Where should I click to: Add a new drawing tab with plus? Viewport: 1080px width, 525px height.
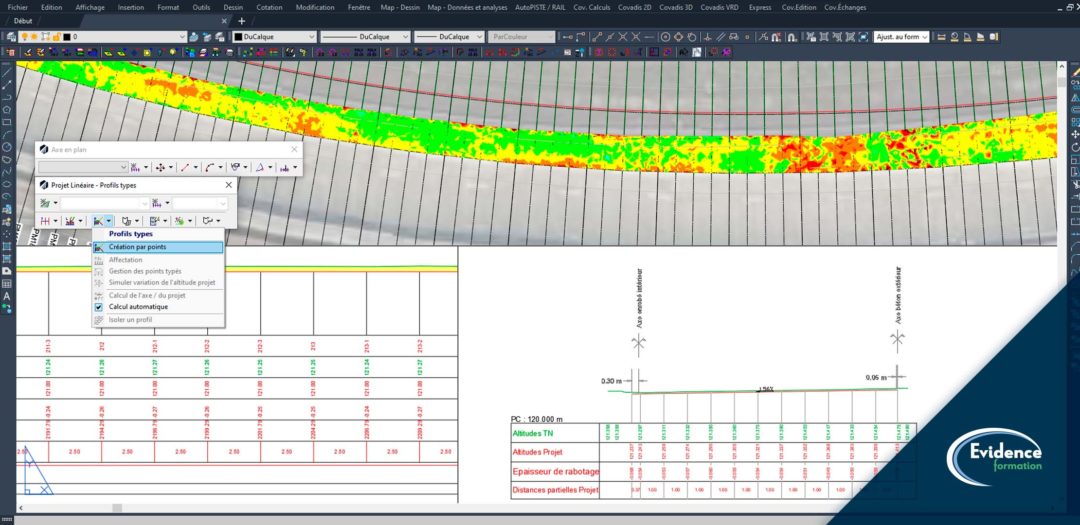(241, 21)
